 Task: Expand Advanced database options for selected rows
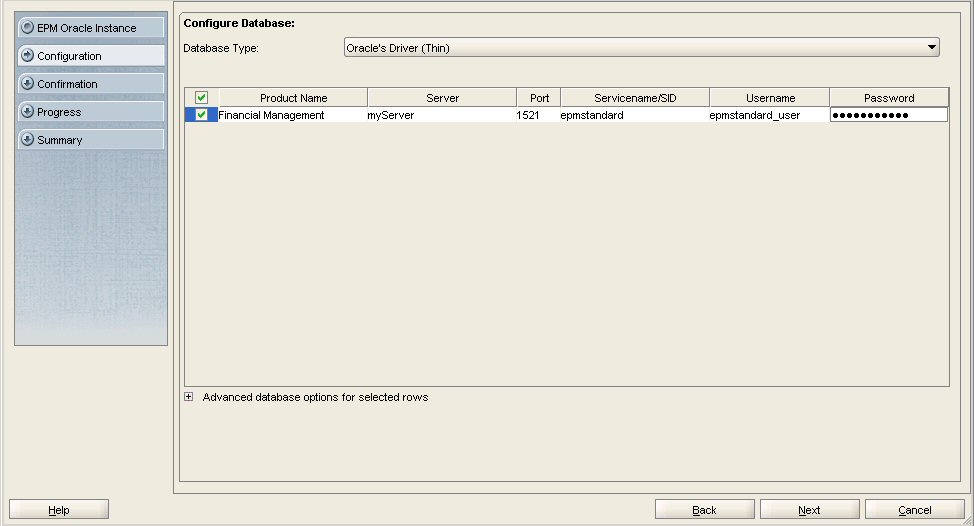[189, 397]
